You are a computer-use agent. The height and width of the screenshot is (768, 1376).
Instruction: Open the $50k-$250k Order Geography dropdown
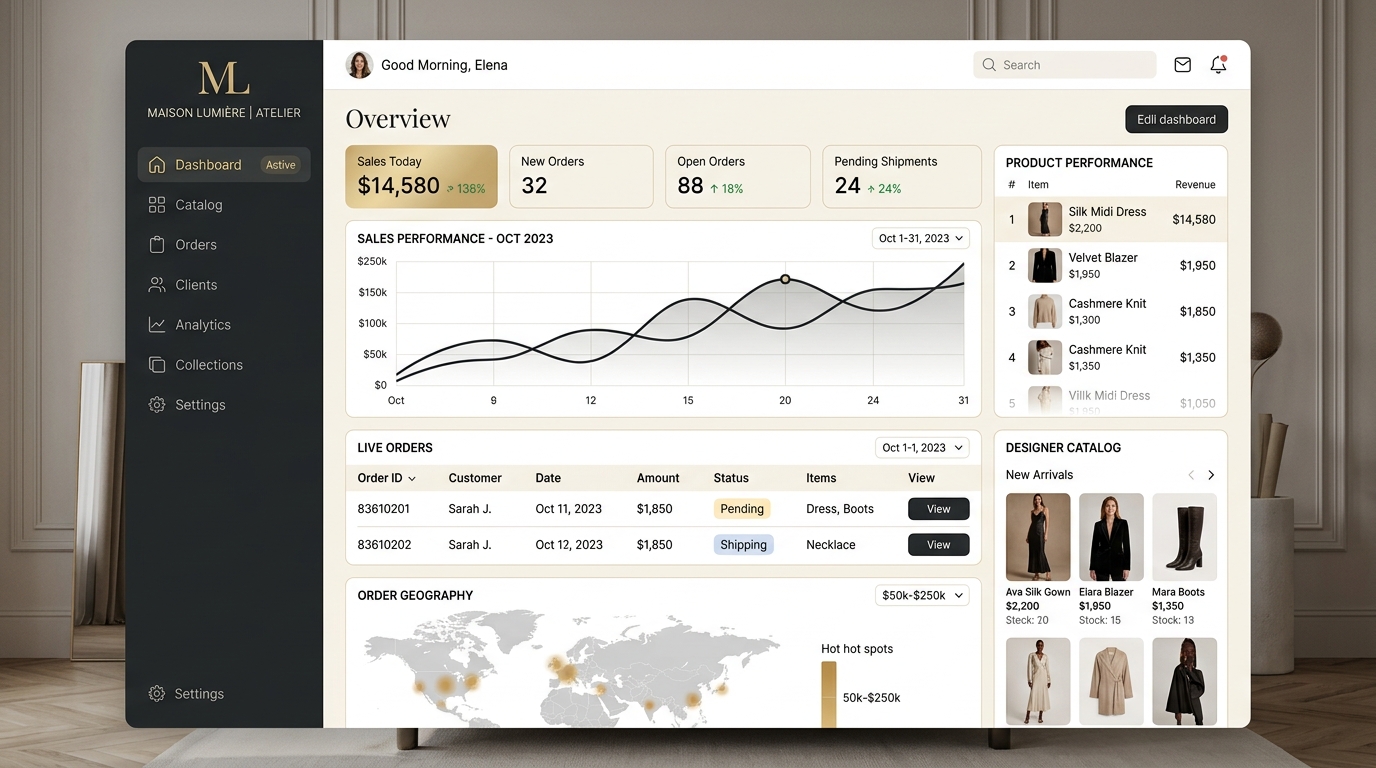[922, 595]
